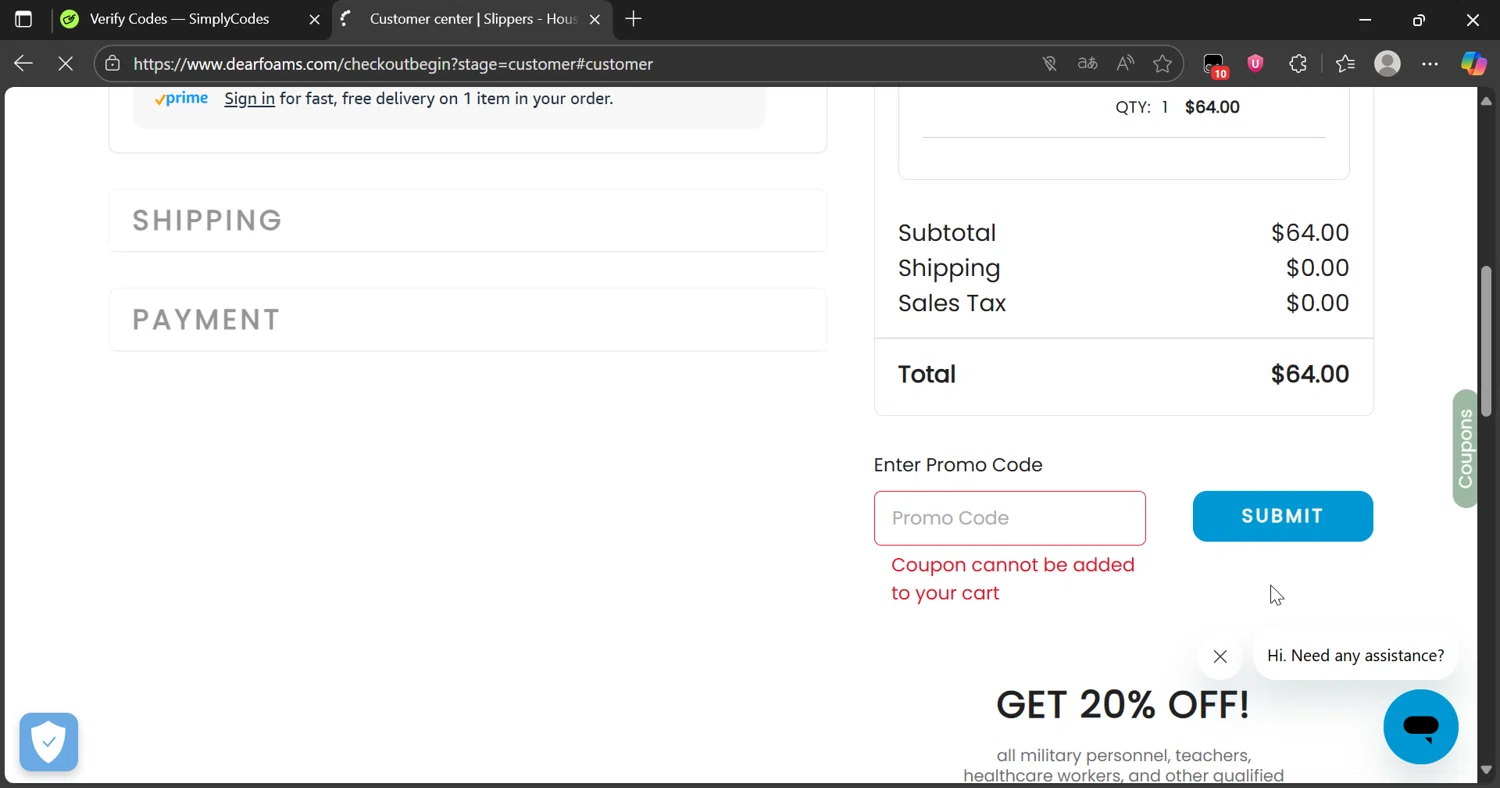This screenshot has width=1500, height=788.
Task: Open the translate page icon
Action: 1087,64
